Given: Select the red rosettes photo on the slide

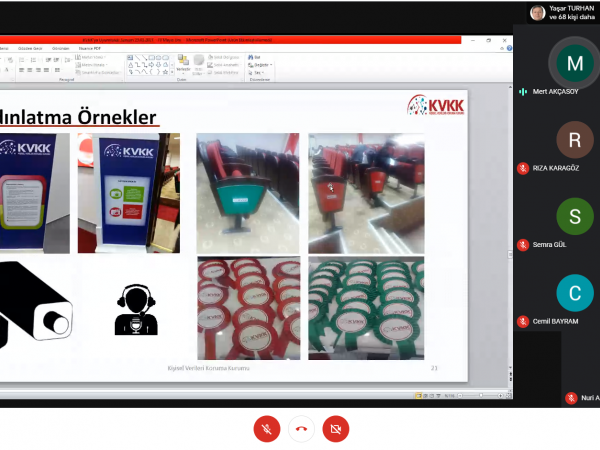Looking at the screenshot, I should point(249,308).
